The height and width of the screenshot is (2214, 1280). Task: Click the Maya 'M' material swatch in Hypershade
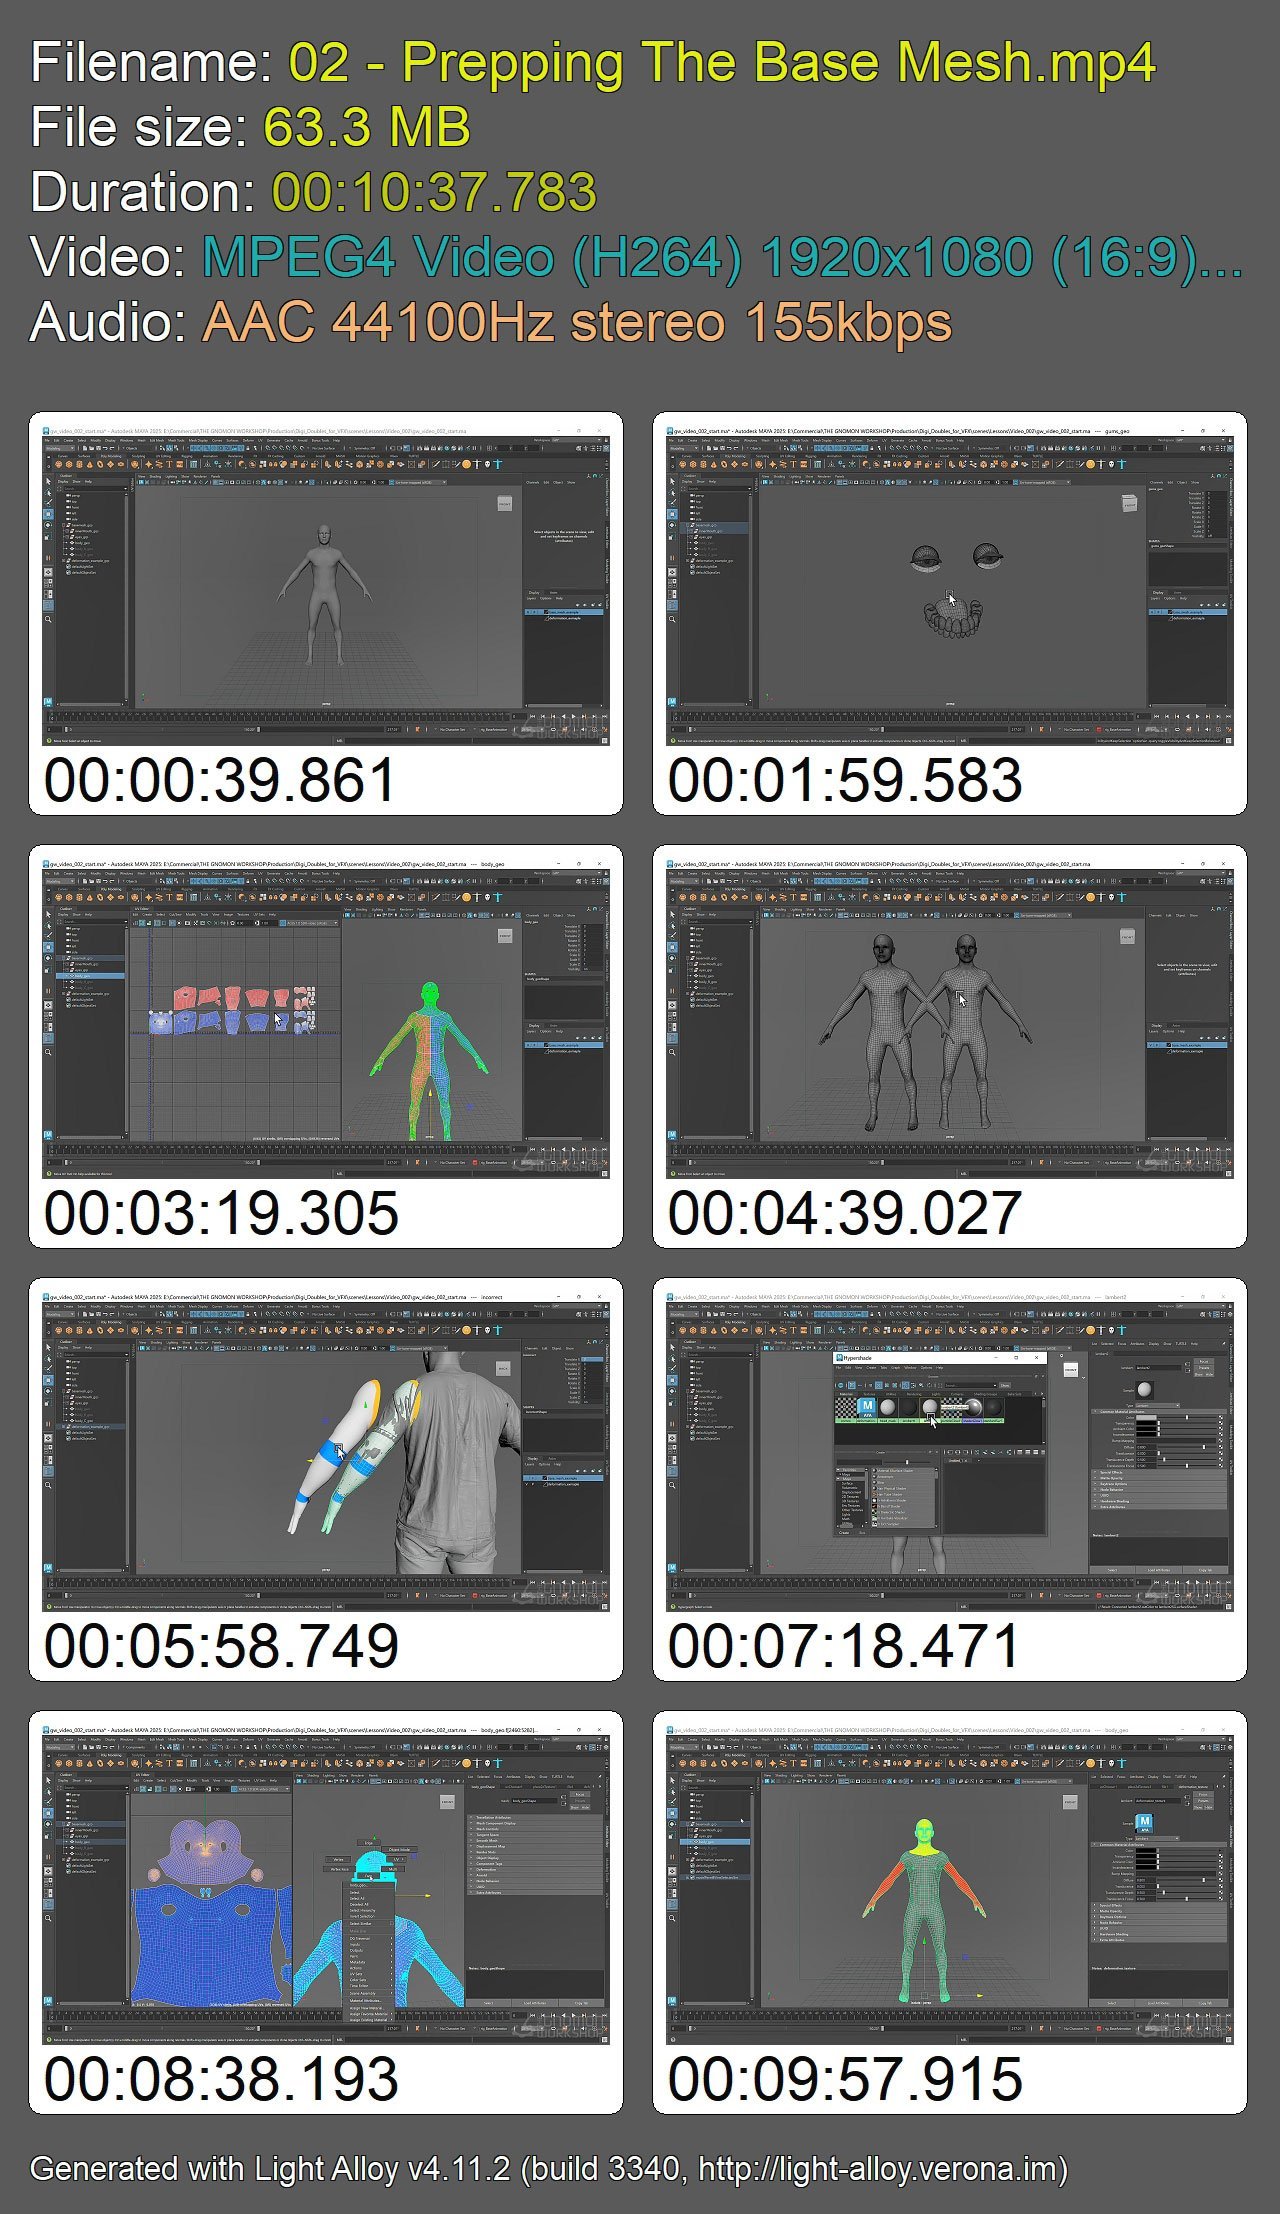(x=867, y=1406)
